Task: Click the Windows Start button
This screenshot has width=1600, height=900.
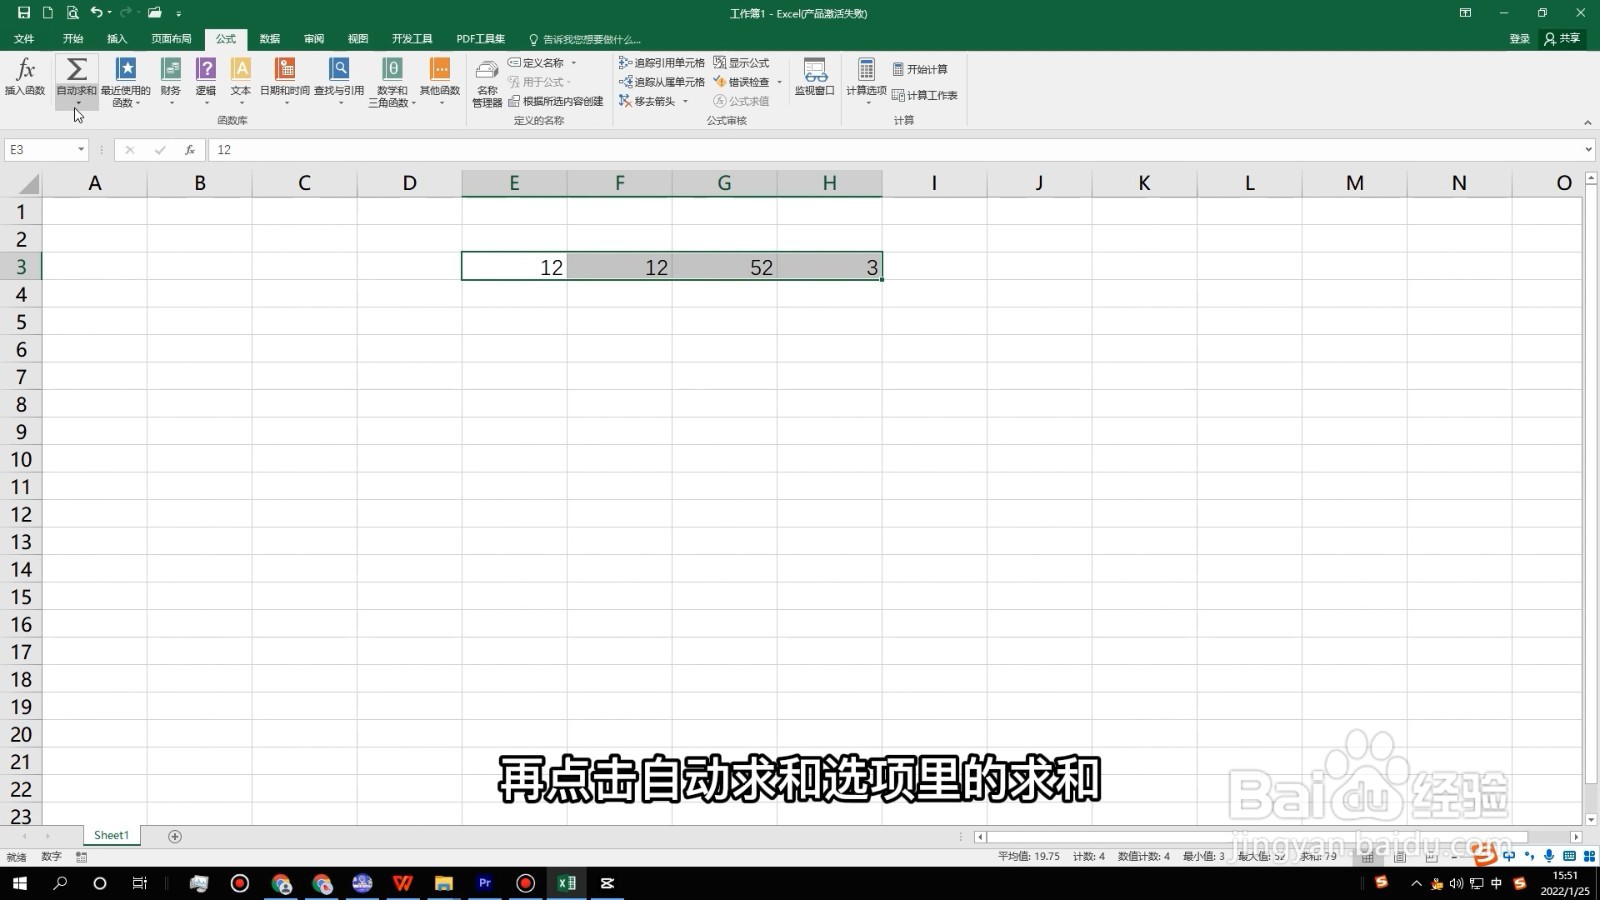Action: (20, 883)
